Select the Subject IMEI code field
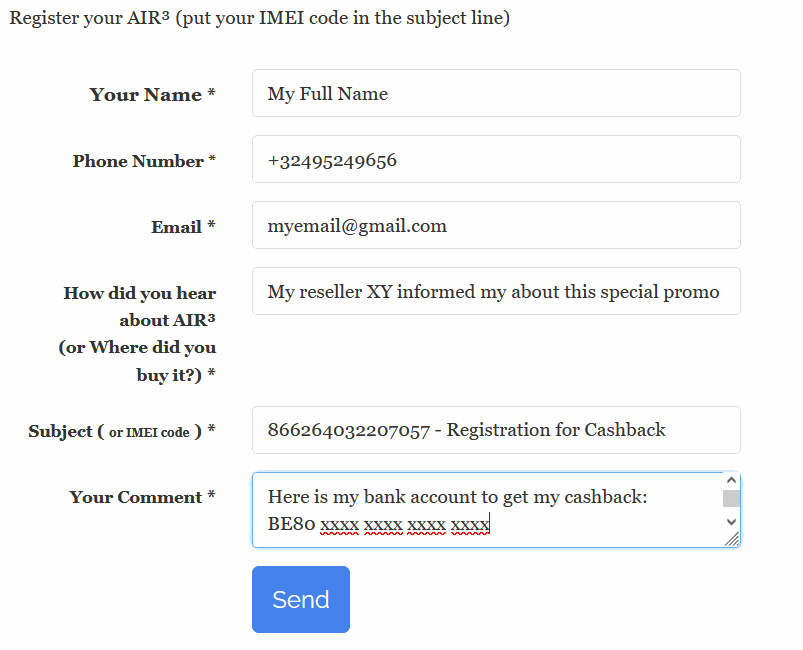 [x=496, y=430]
